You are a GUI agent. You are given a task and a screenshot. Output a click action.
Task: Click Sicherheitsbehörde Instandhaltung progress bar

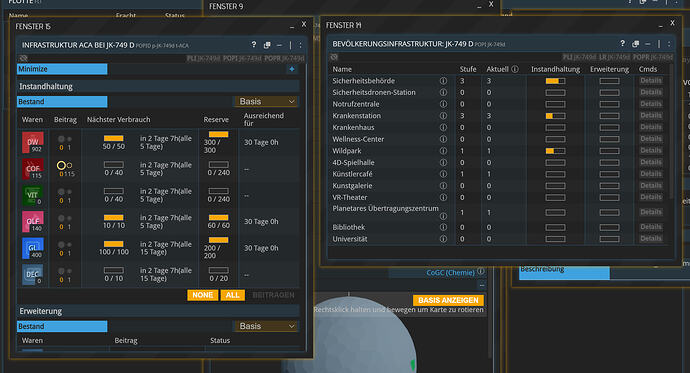[x=555, y=81]
